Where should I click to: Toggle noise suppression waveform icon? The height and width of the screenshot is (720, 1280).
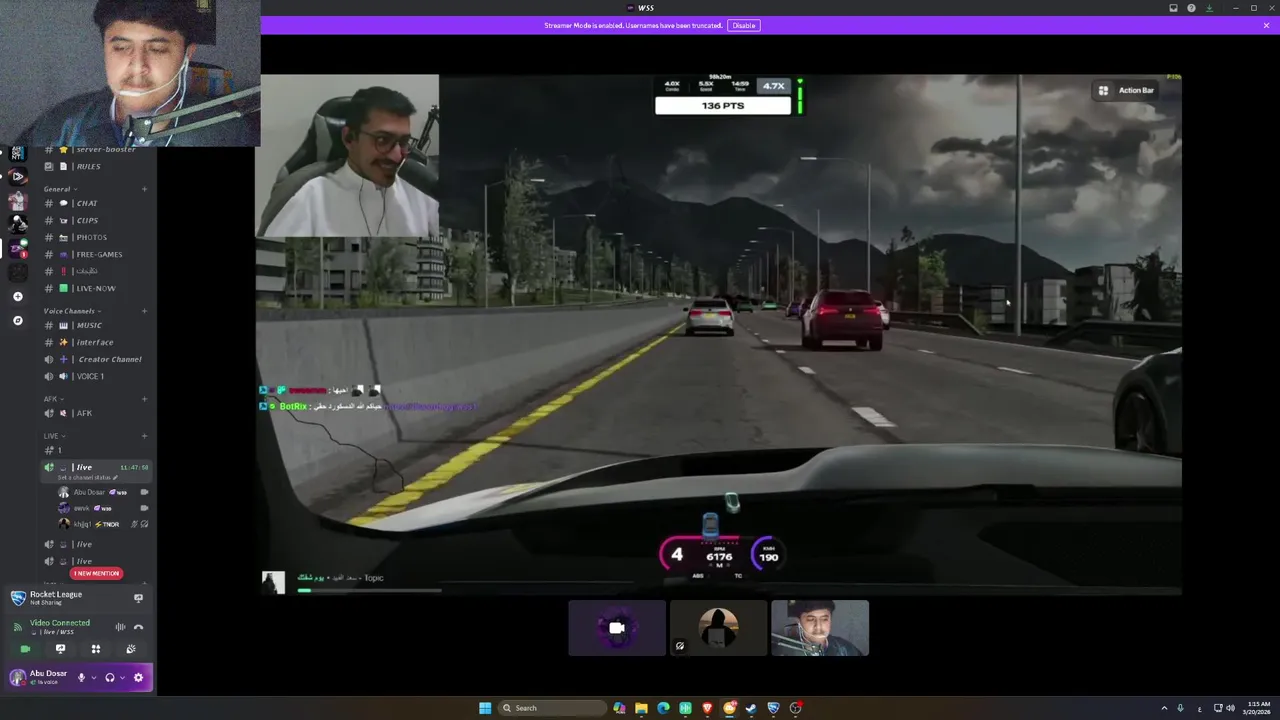point(120,627)
